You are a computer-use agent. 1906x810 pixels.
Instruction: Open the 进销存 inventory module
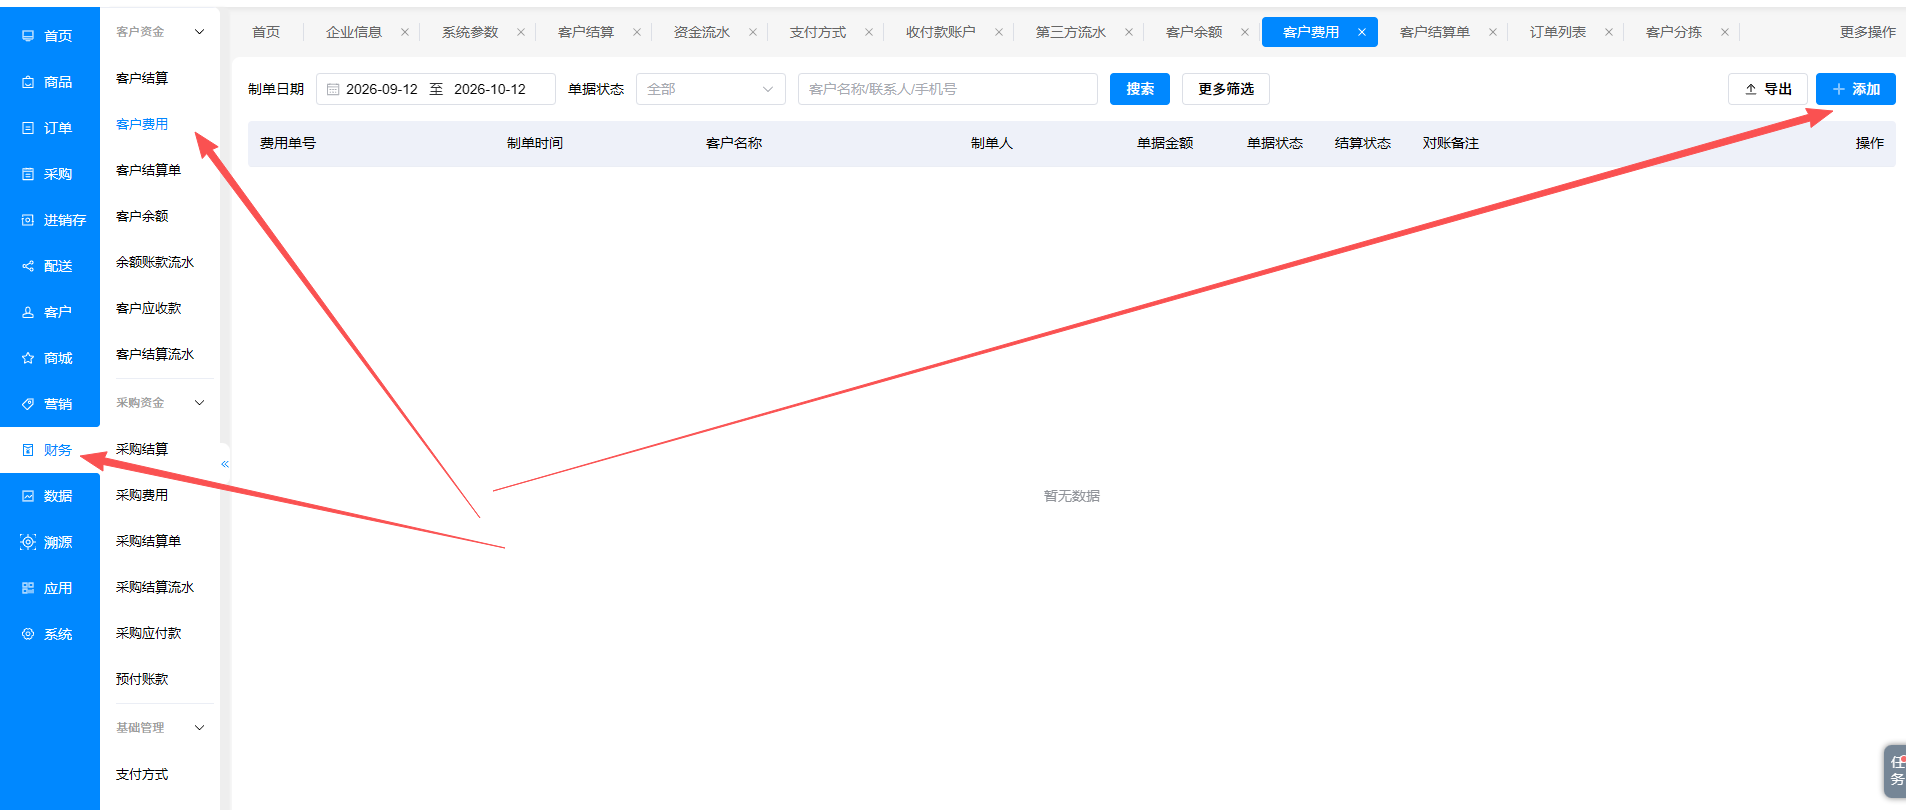pos(48,220)
